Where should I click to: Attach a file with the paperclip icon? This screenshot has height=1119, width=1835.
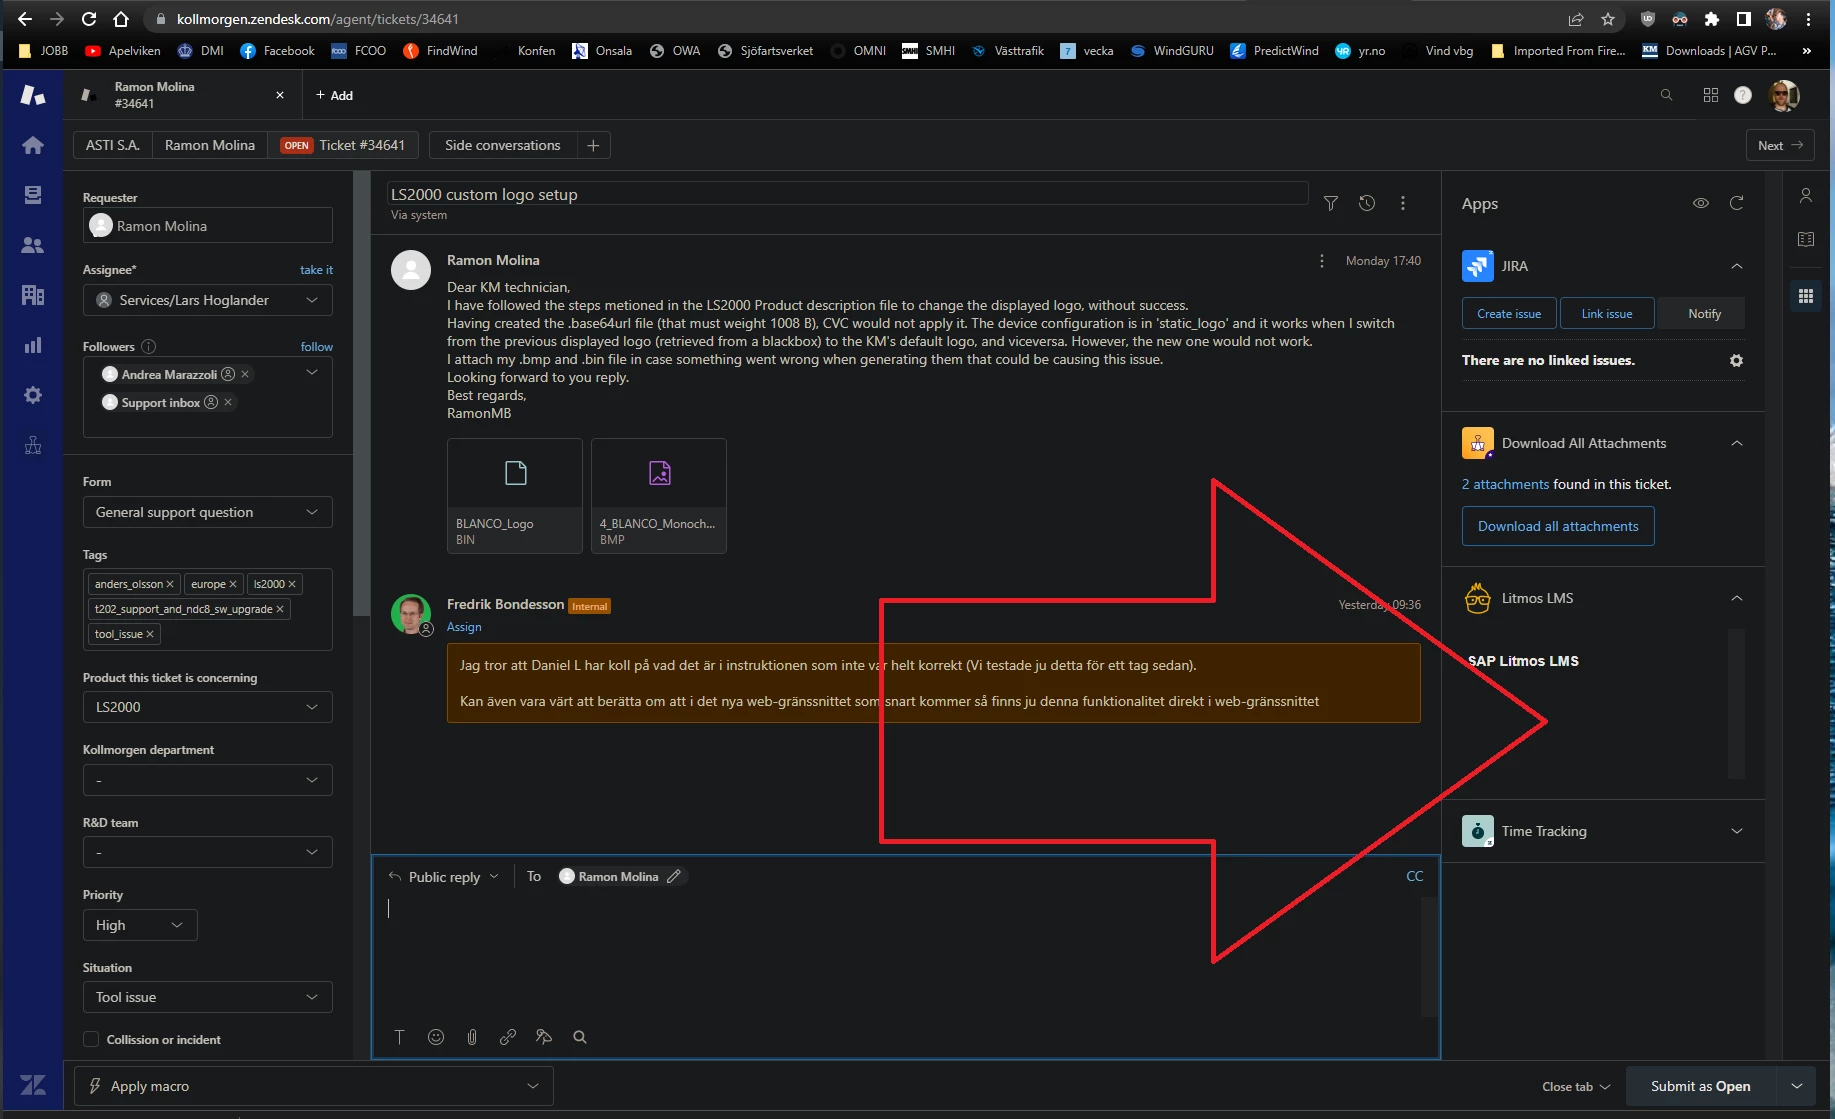[472, 1037]
